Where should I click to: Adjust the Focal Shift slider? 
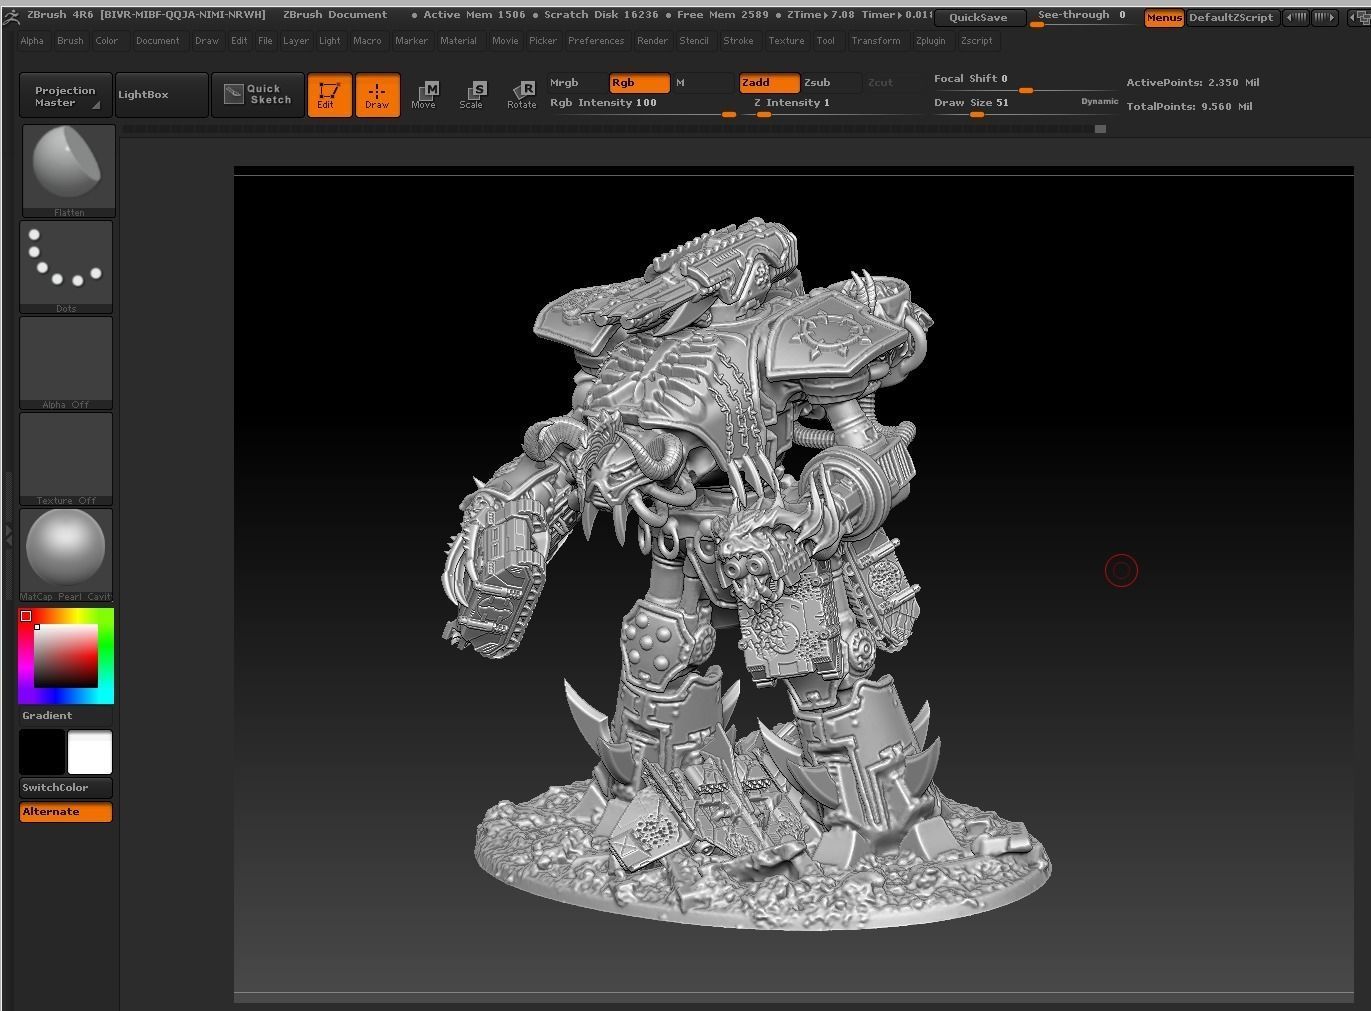1024,82
